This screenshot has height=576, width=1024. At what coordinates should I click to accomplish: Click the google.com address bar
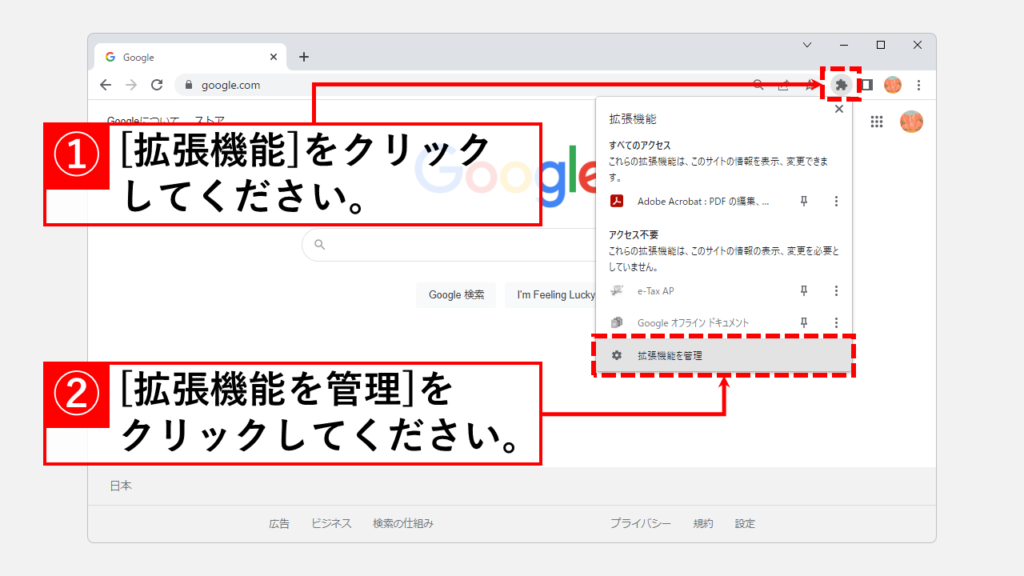[x=450, y=85]
